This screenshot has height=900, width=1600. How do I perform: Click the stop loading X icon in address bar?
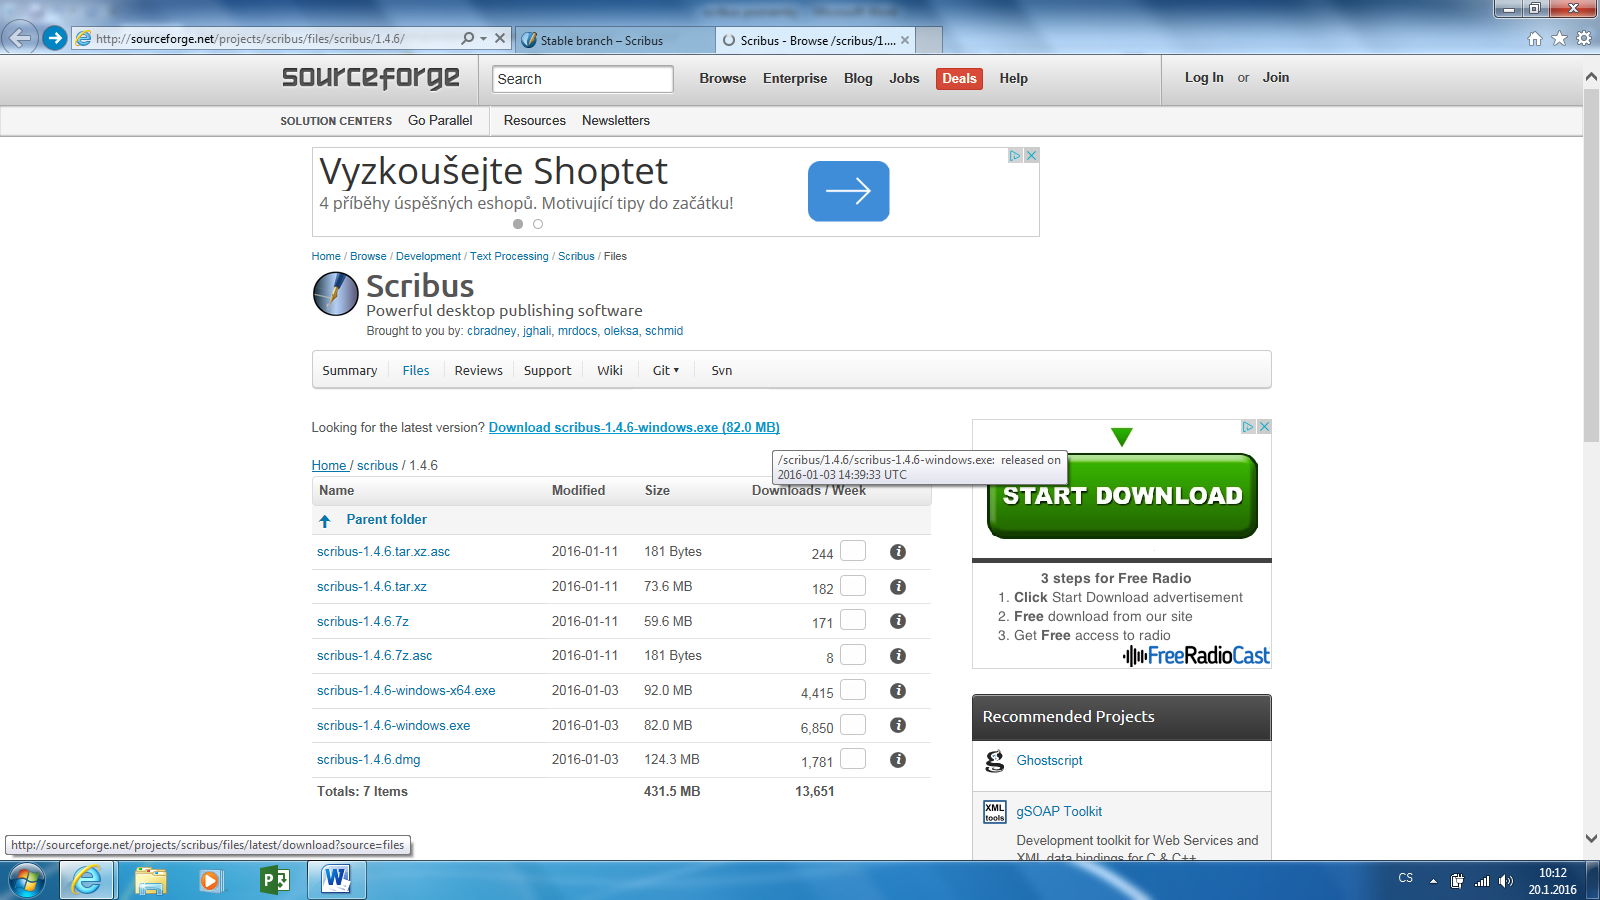coord(500,38)
